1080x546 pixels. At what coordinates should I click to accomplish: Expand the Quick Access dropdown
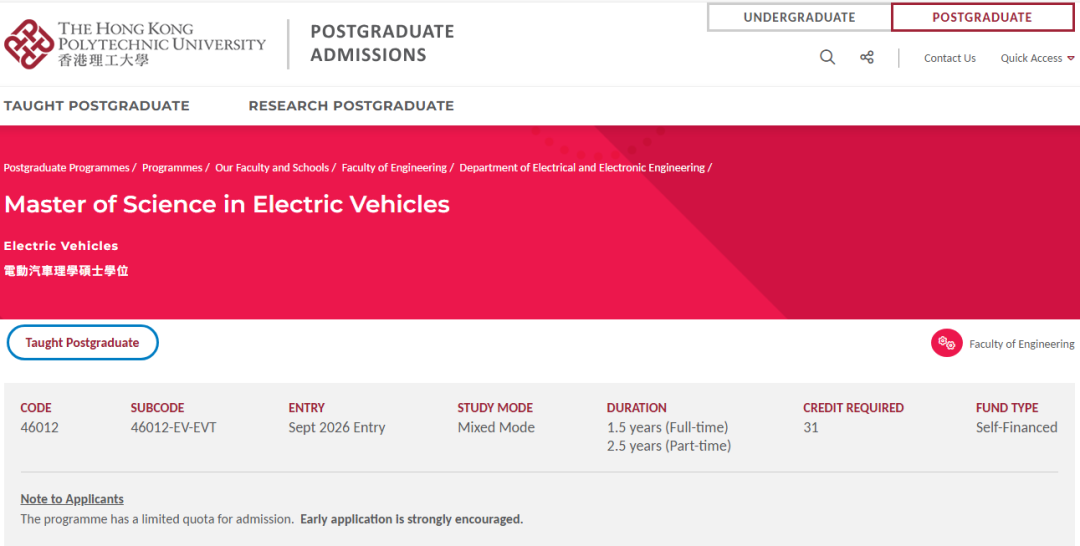click(1037, 59)
